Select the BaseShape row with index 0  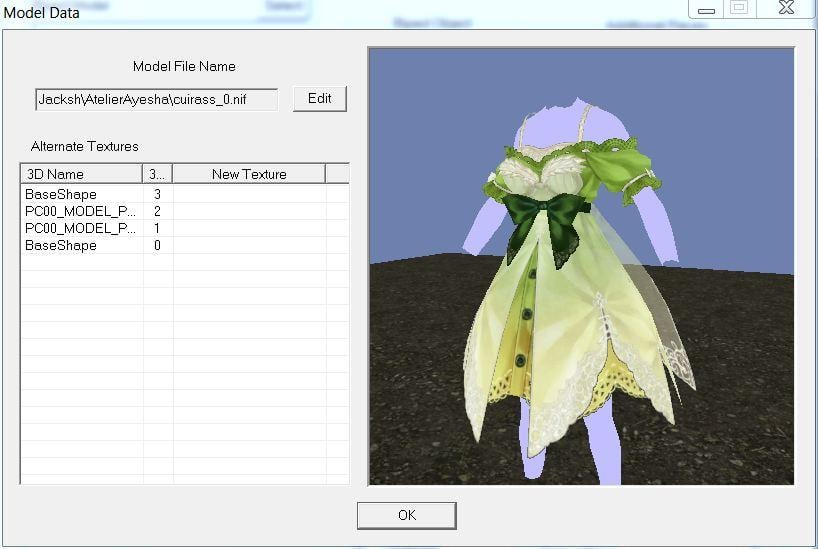coord(184,245)
